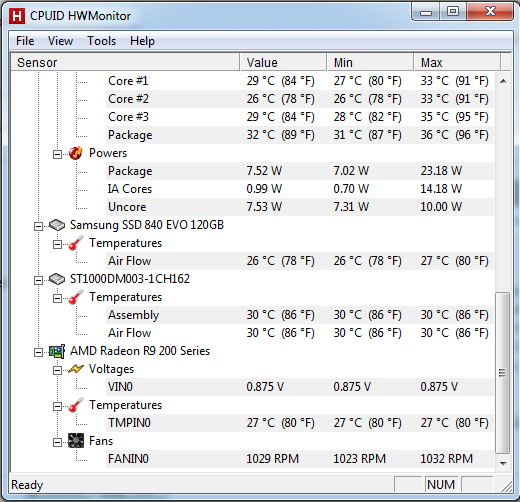
Task: Select Air Flow under ST1000DM003
Action: pos(300,333)
